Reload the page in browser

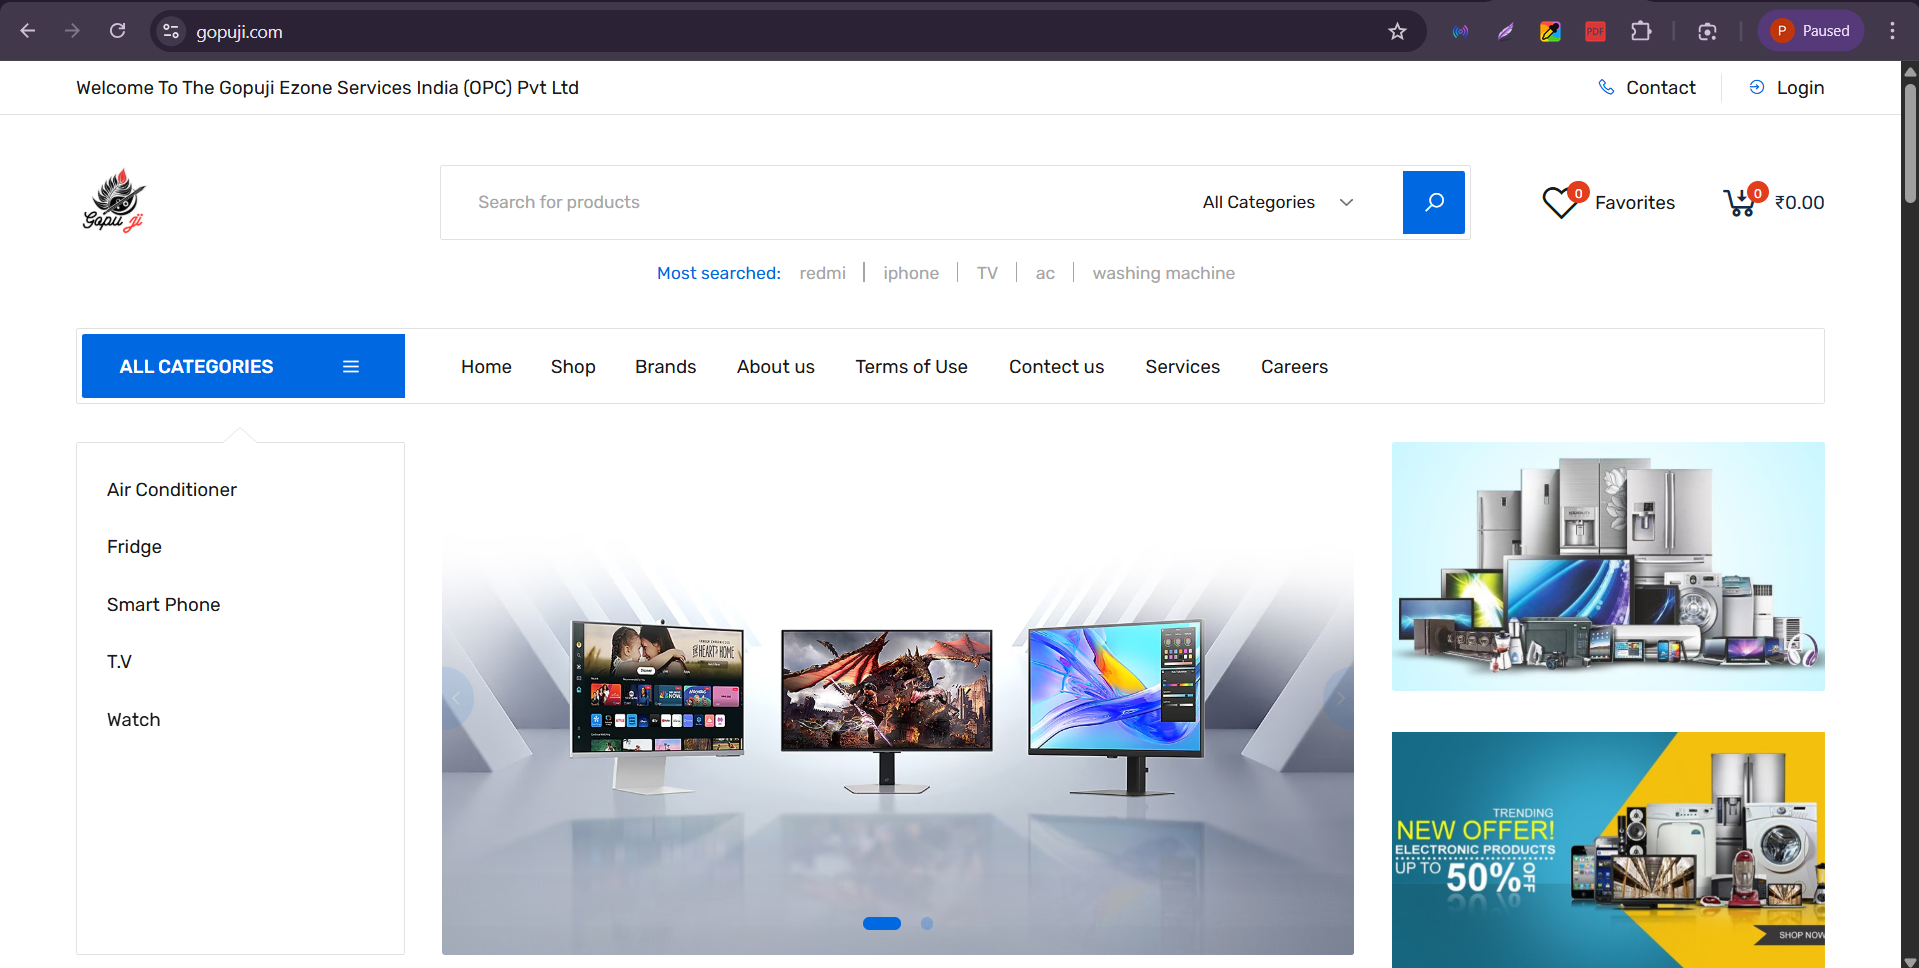pos(117,31)
